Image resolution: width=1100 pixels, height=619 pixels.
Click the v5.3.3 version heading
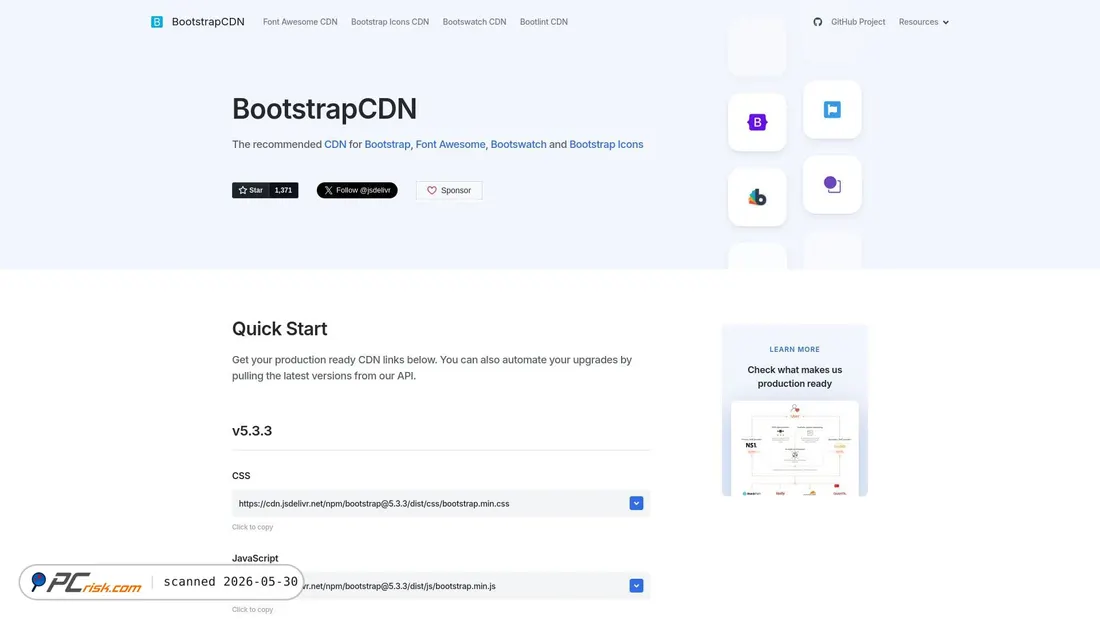point(252,431)
